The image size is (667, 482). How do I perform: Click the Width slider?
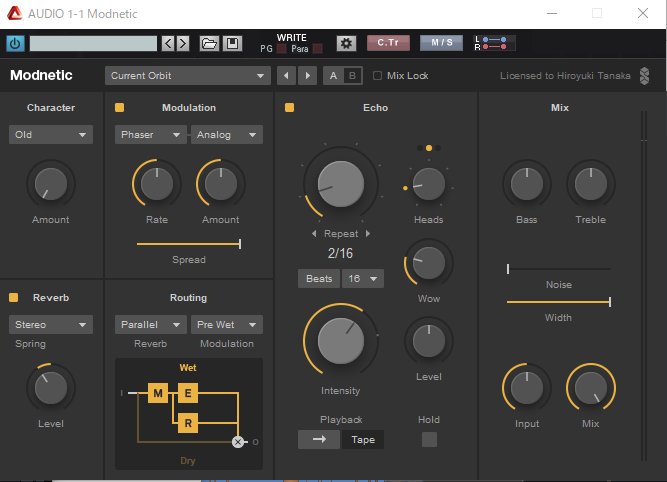[559, 302]
